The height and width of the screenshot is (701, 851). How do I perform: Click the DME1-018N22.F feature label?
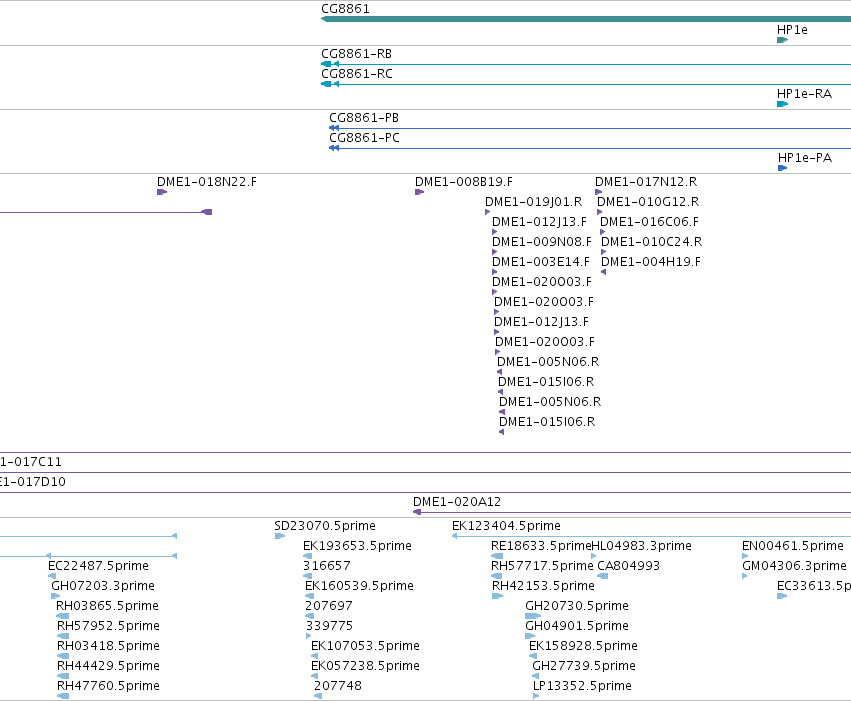(207, 182)
